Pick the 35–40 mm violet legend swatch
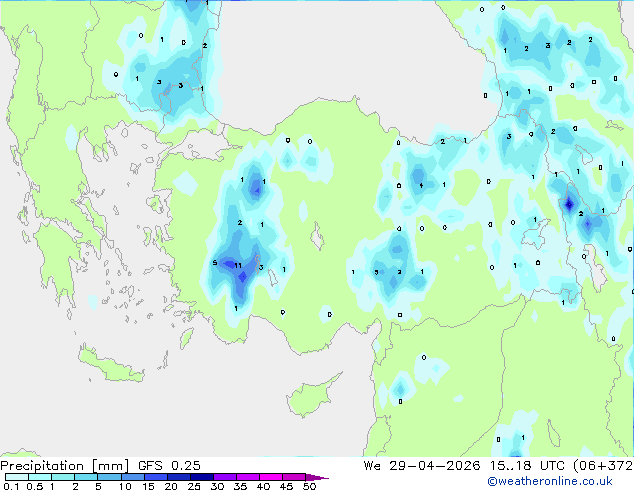 click(x=247, y=477)
